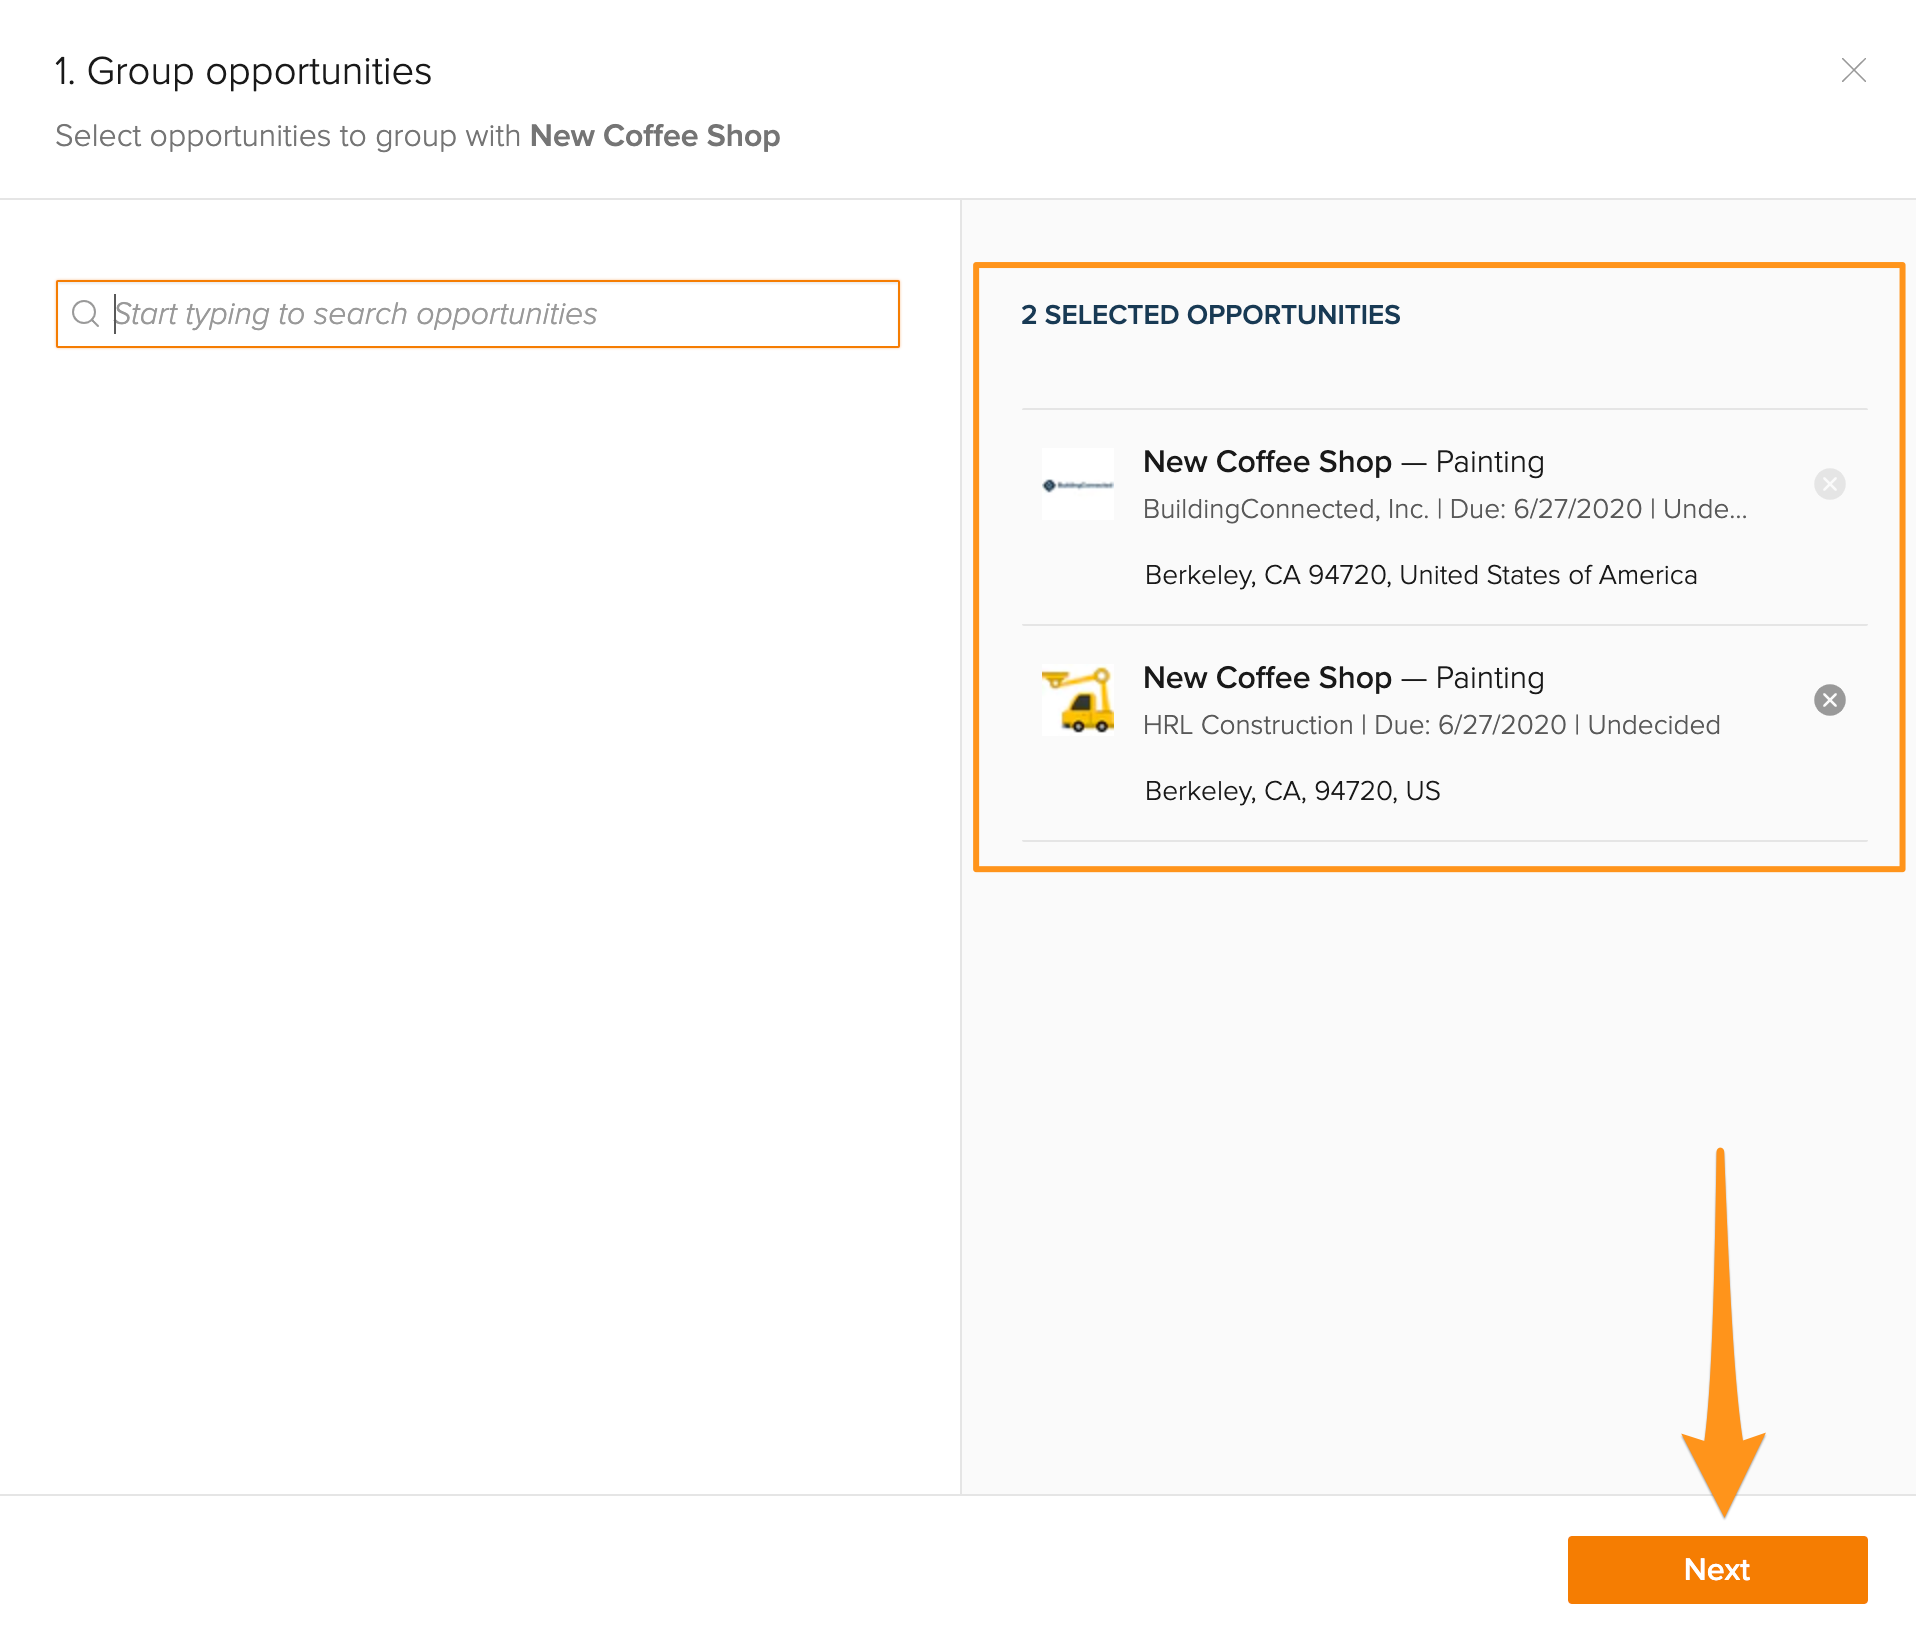This screenshot has height=1638, width=1916.
Task: Click the BuildingConnected opportunity title
Action: 1343,462
